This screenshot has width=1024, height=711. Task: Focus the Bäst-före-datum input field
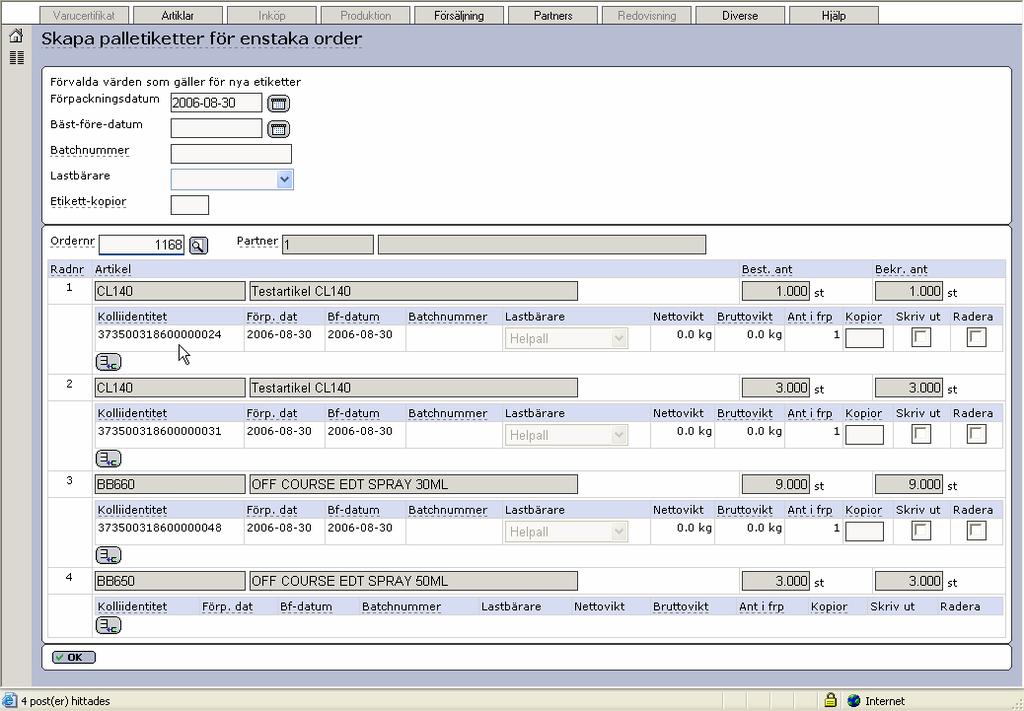click(x=216, y=128)
